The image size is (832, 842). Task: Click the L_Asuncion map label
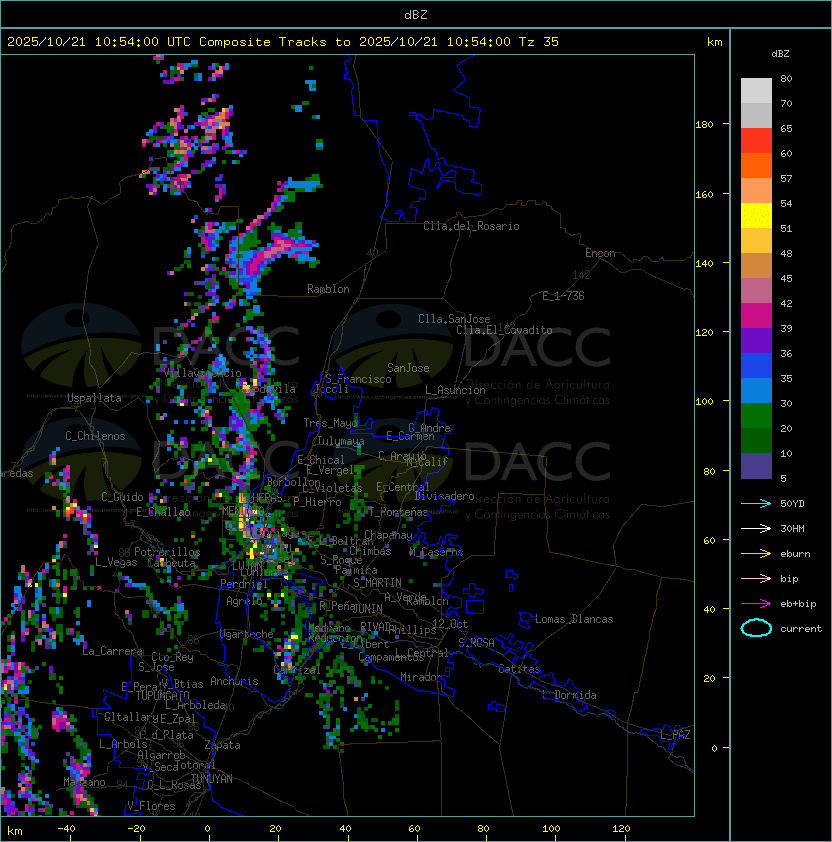pyautogui.click(x=455, y=390)
